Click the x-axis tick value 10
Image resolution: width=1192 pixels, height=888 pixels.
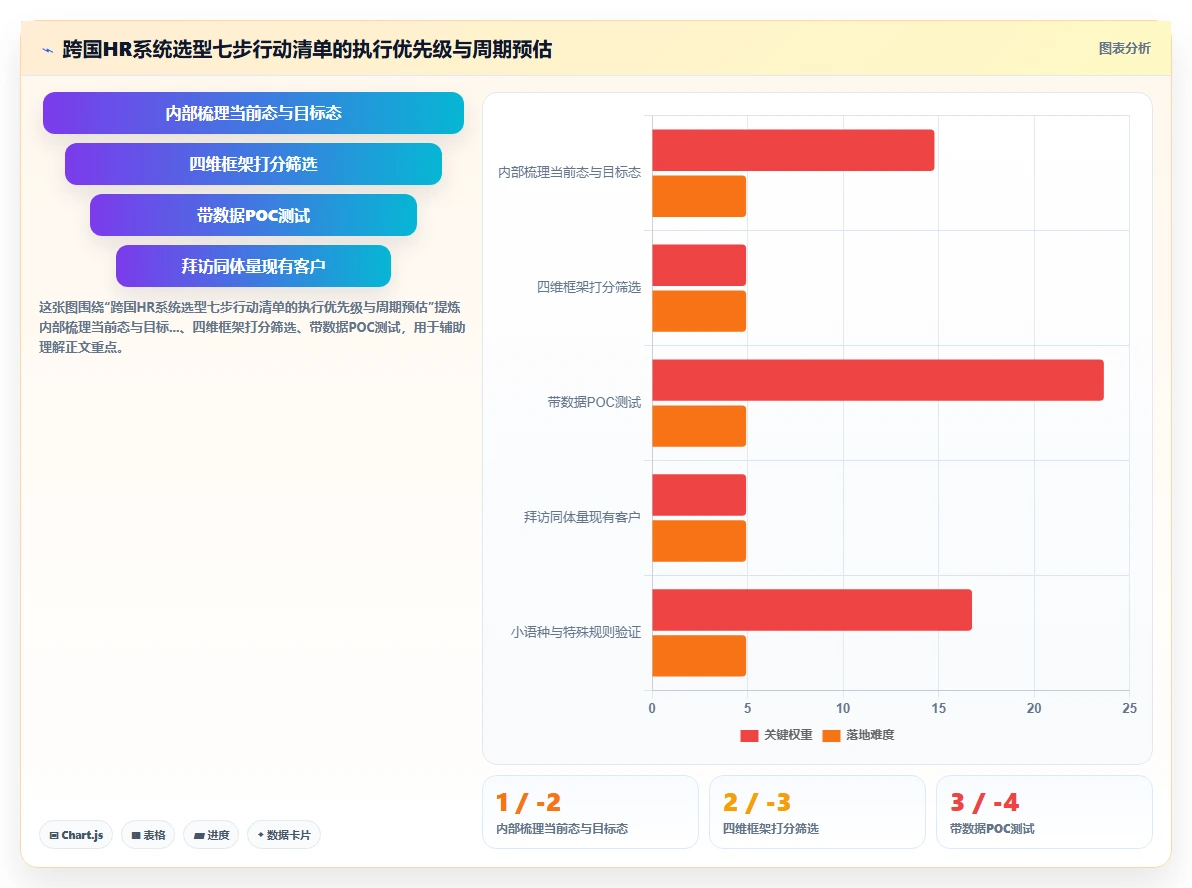point(843,708)
